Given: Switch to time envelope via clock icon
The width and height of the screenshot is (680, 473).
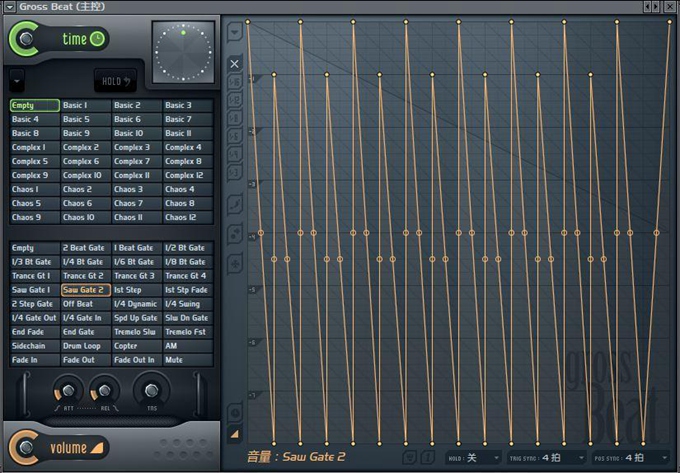Looking at the screenshot, I should [x=235, y=412].
